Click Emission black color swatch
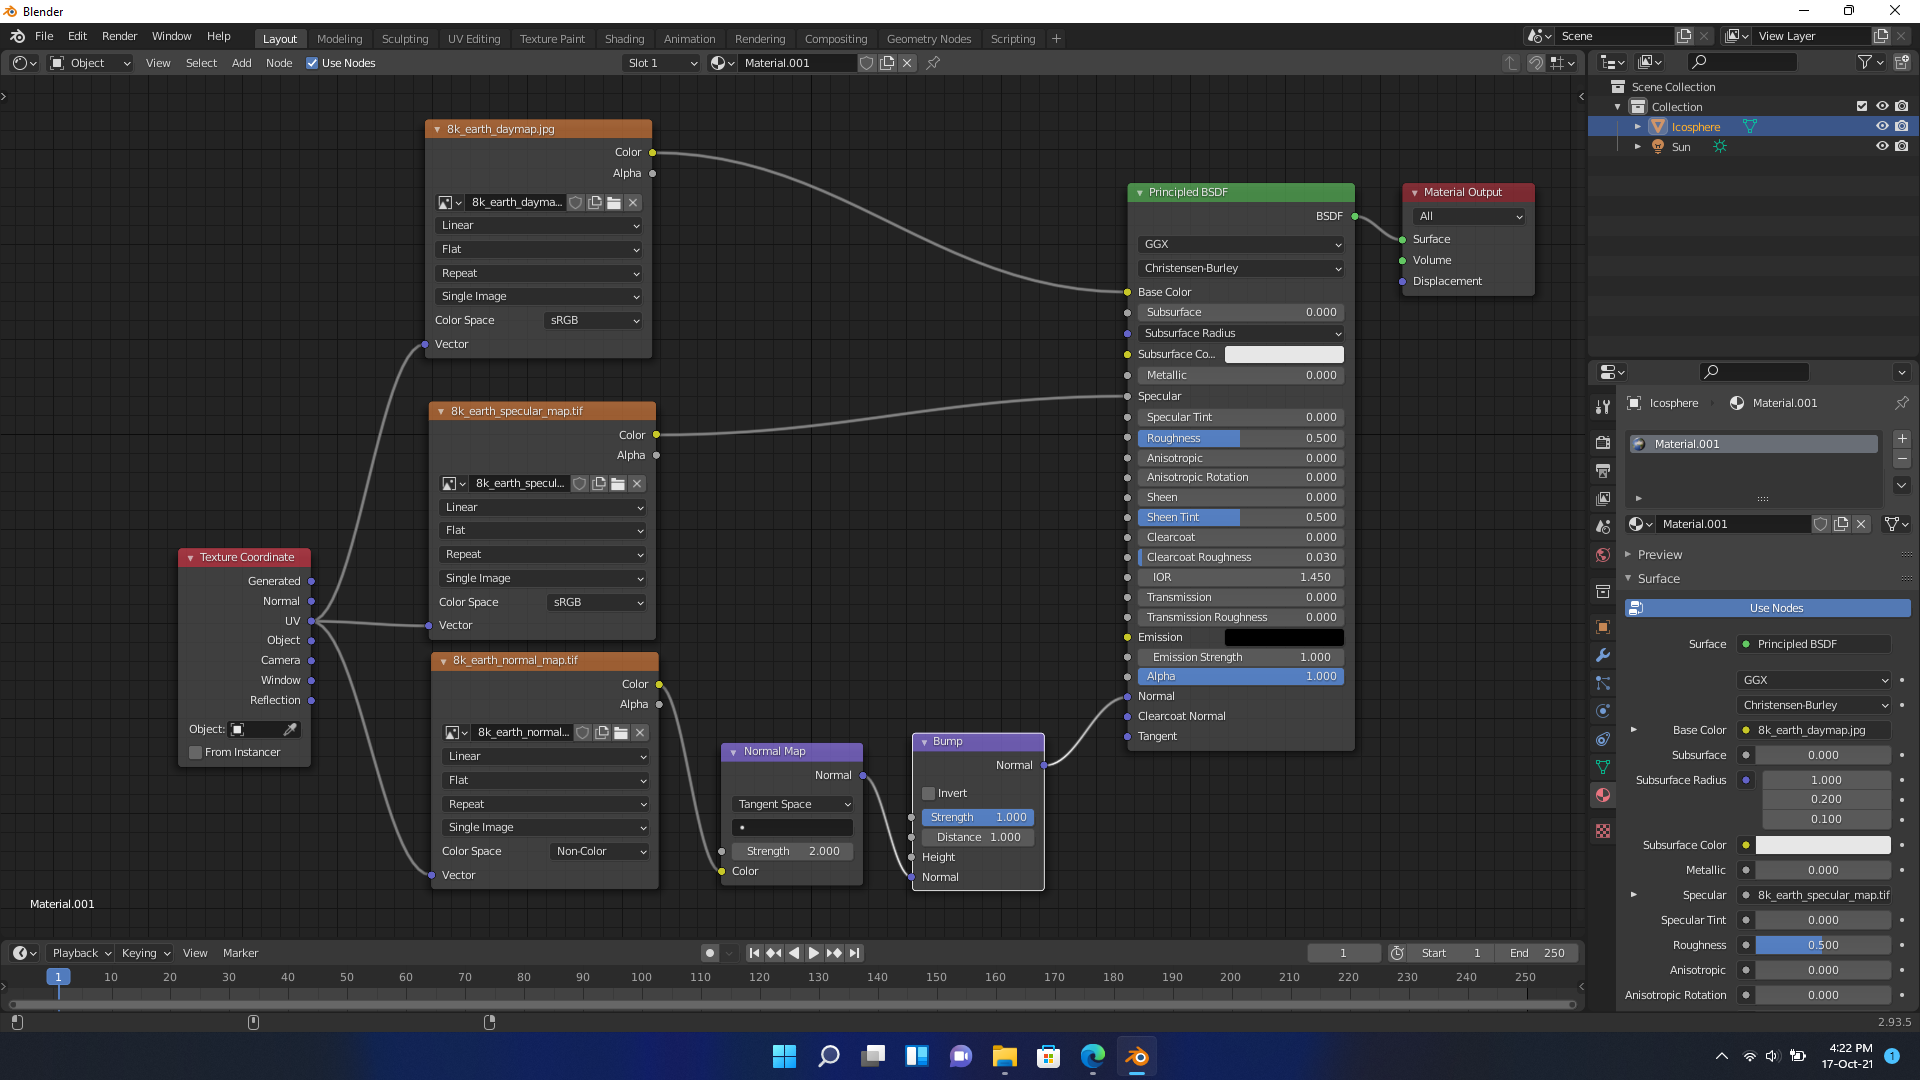 1284,638
